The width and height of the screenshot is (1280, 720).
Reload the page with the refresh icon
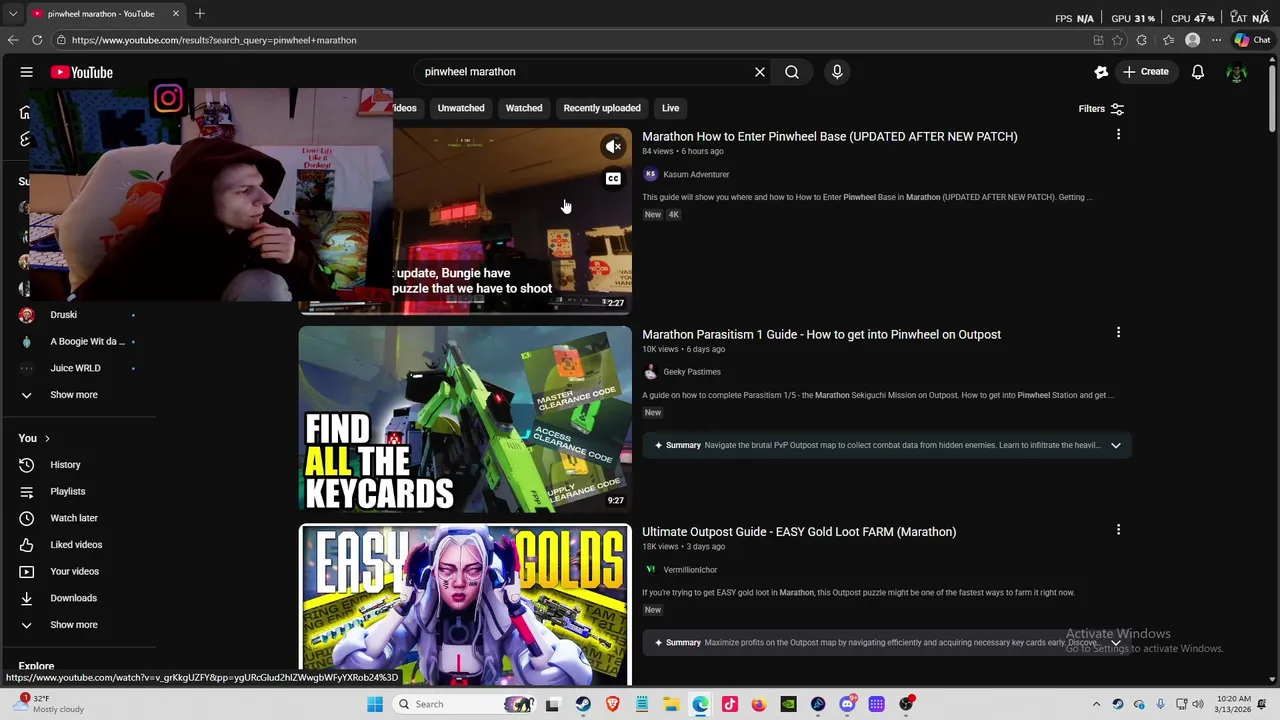pos(37,40)
